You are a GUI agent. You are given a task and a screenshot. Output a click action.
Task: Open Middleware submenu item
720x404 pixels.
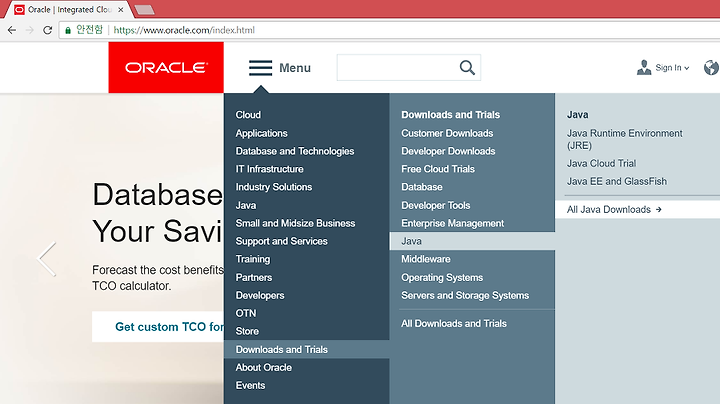coord(426,259)
